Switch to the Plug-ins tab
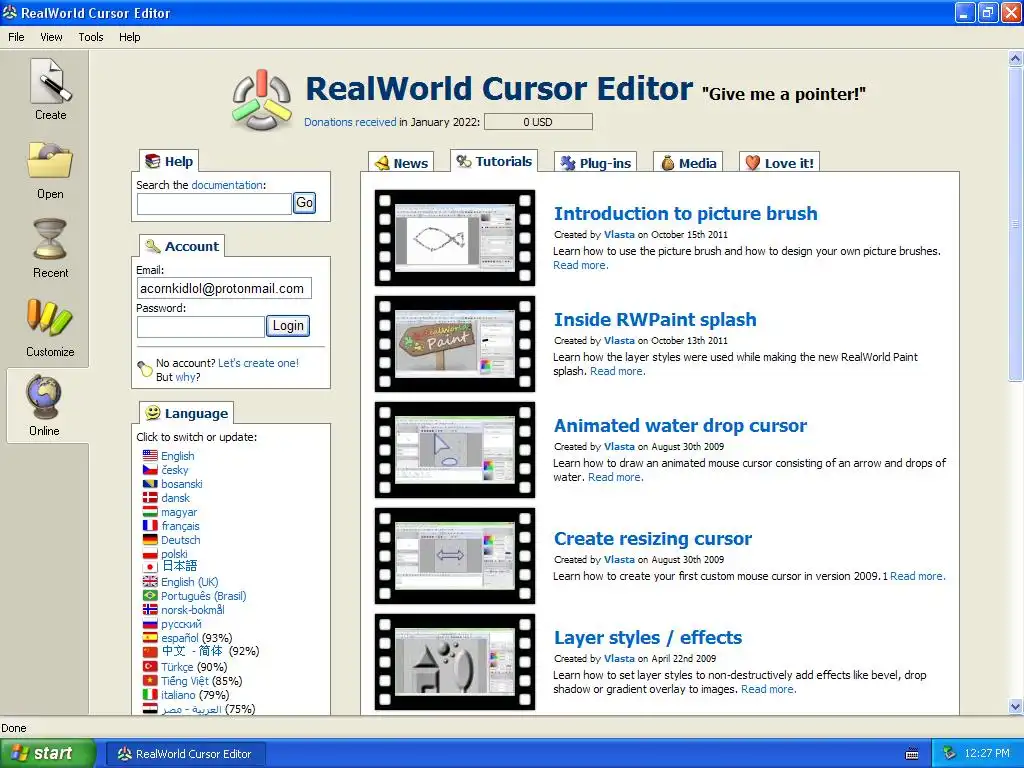This screenshot has width=1024, height=768. click(x=595, y=163)
